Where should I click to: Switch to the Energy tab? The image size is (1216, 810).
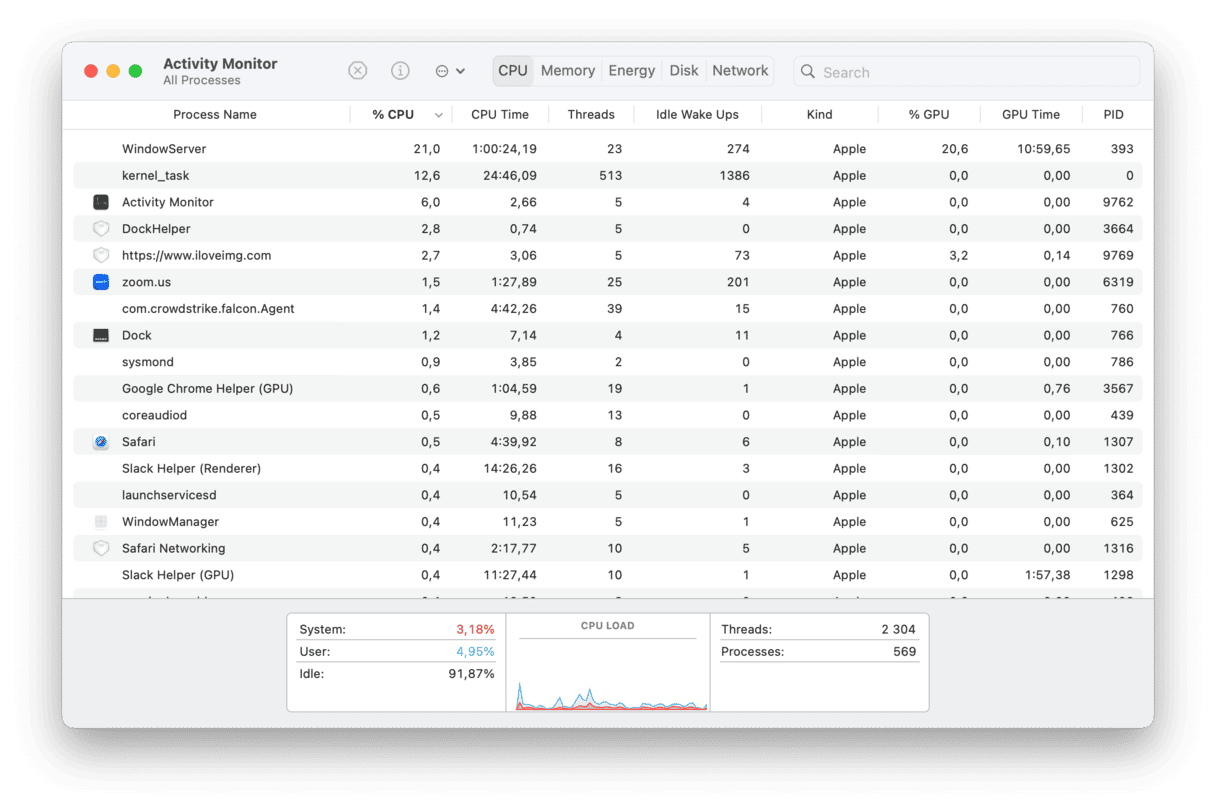coord(632,71)
